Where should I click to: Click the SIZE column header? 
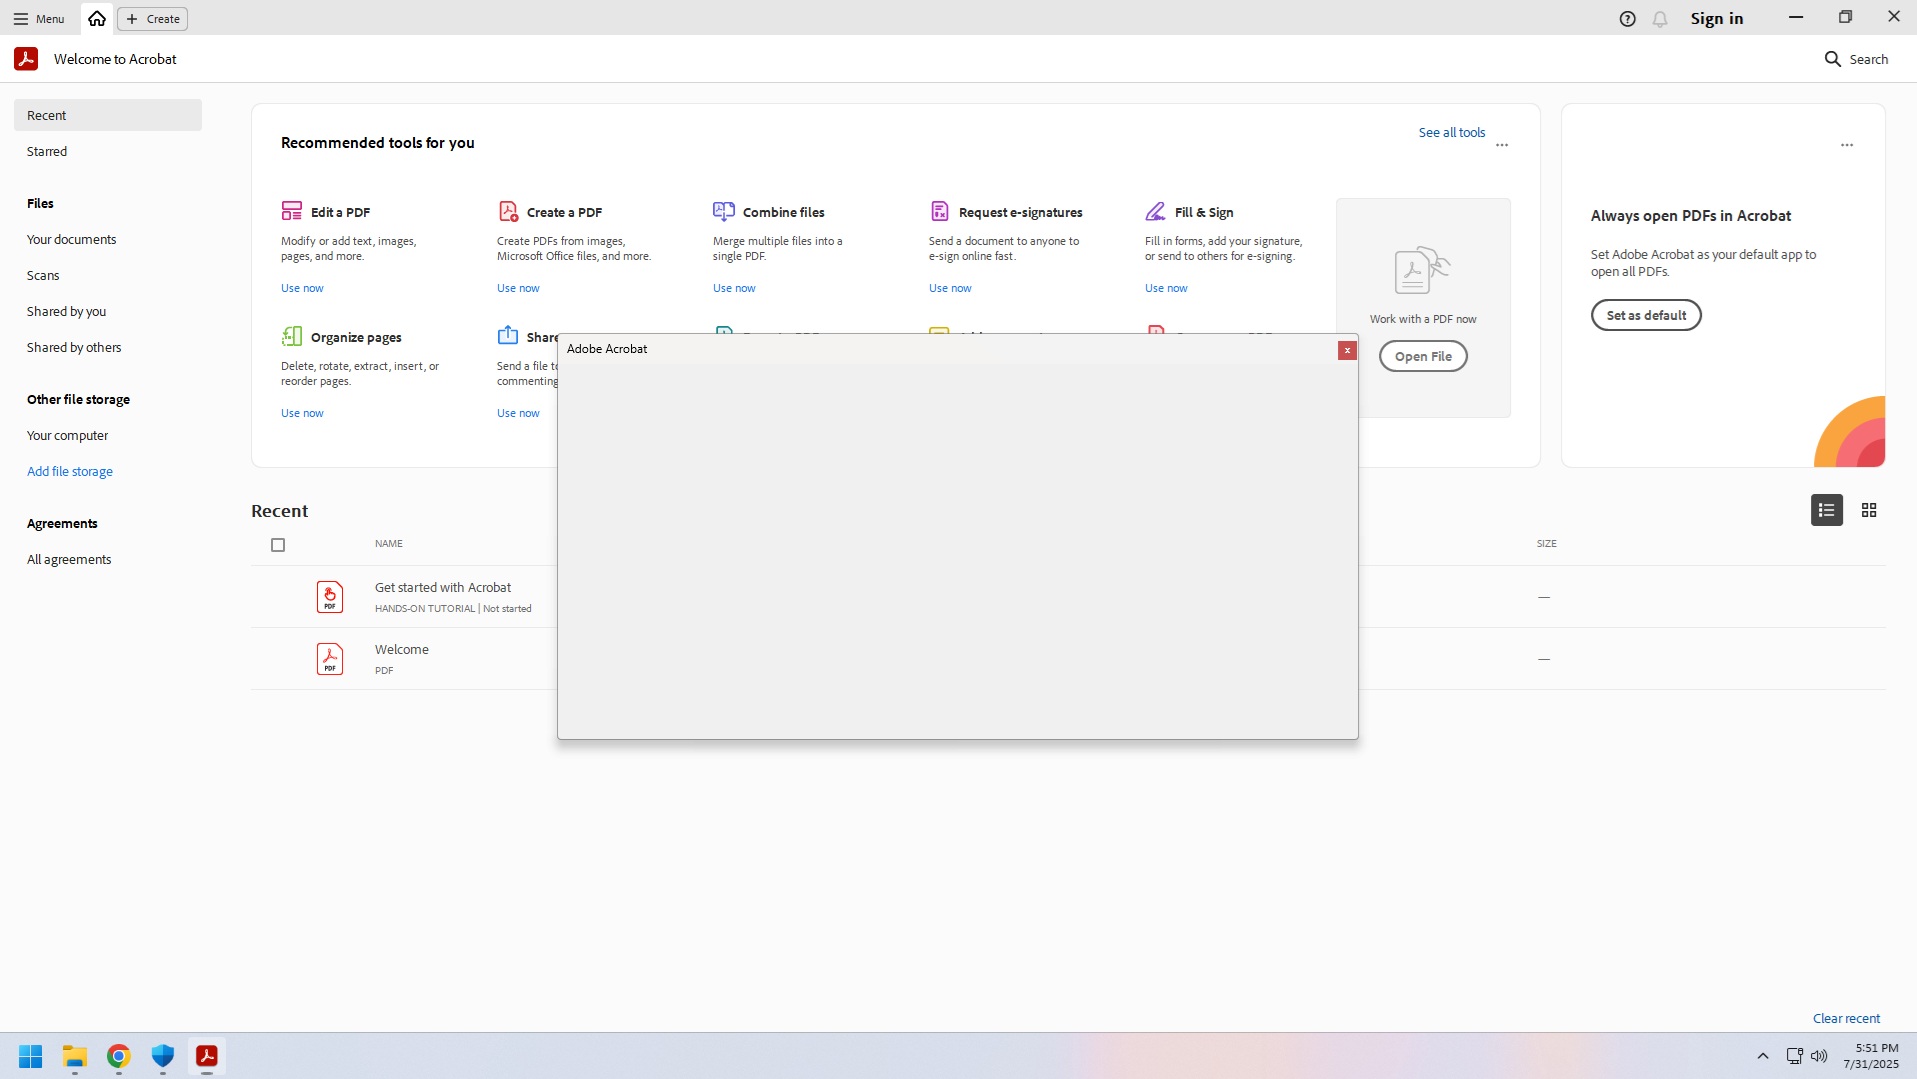click(1546, 544)
